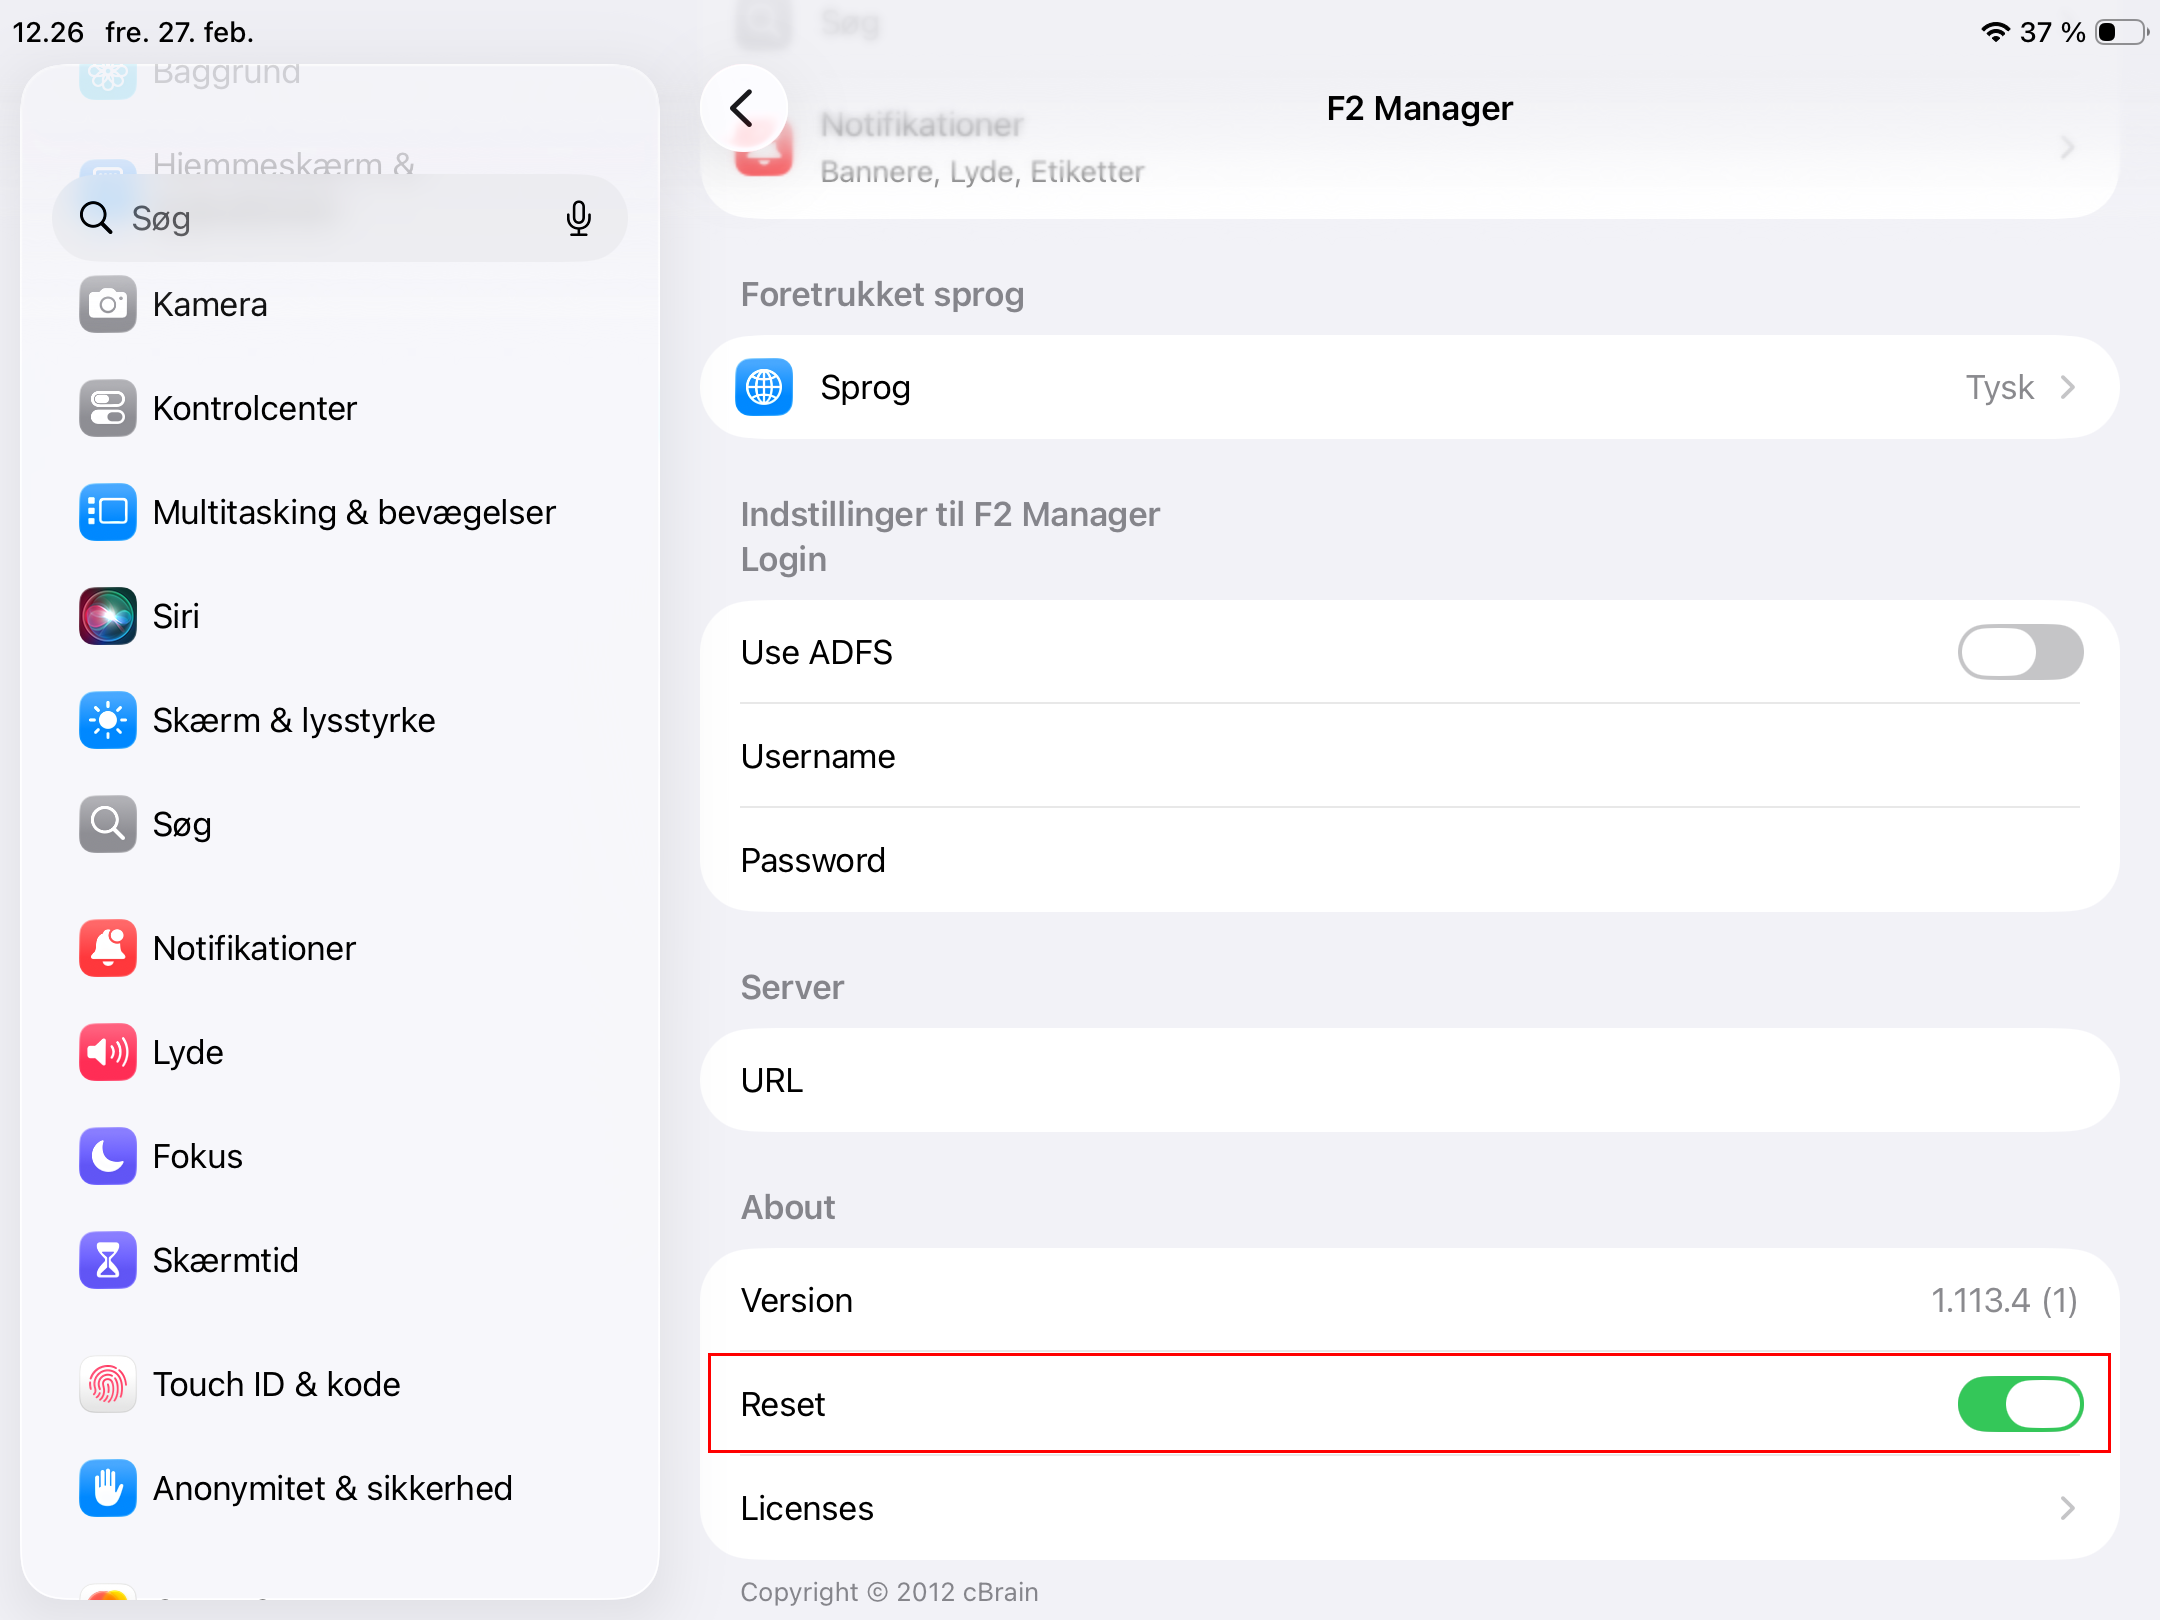Tap the microphone icon in search field
This screenshot has width=2160, height=1620.
578,218
